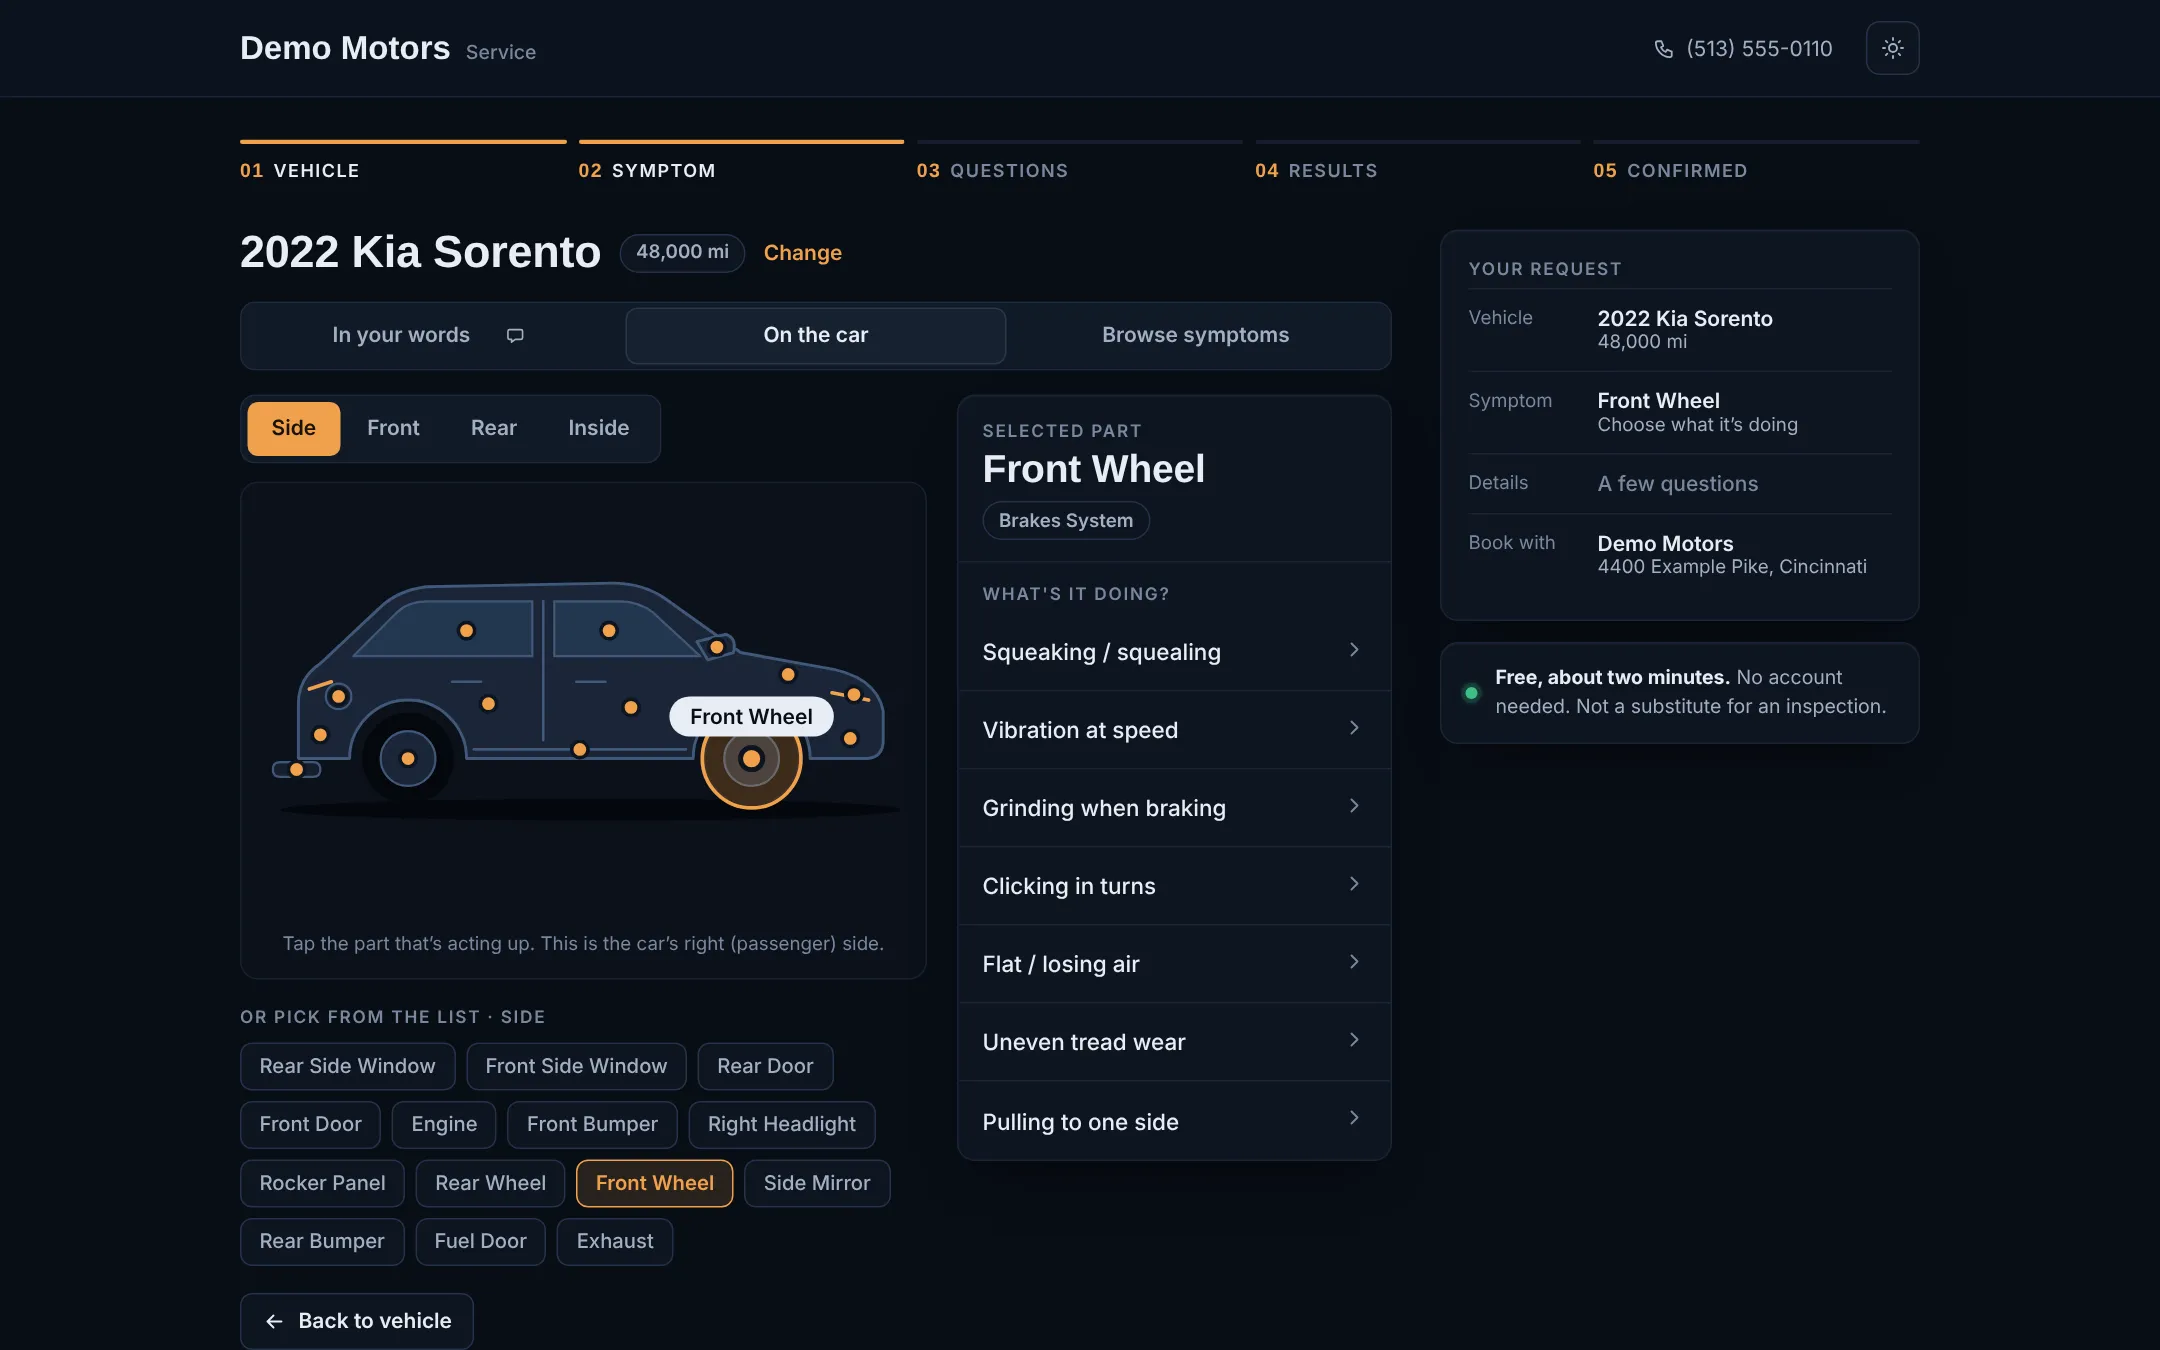The image size is (2160, 1350).
Task: Select the Fuel Door chip
Action: coord(480,1241)
